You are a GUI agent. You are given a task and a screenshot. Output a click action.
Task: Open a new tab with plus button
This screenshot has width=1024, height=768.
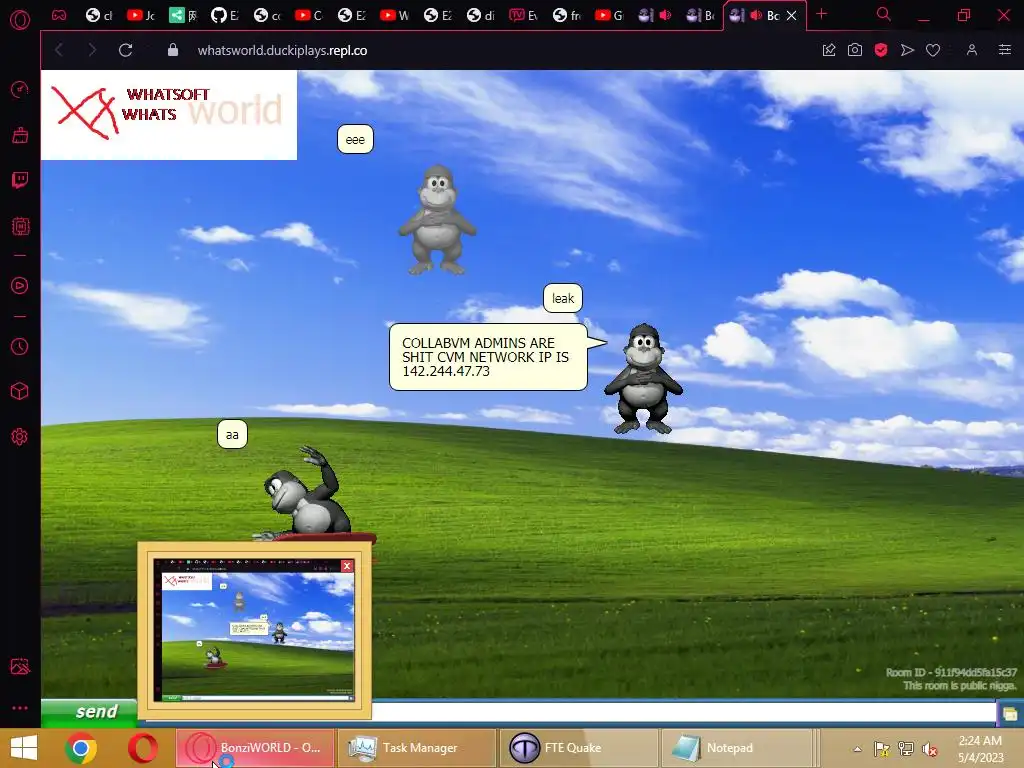click(822, 14)
